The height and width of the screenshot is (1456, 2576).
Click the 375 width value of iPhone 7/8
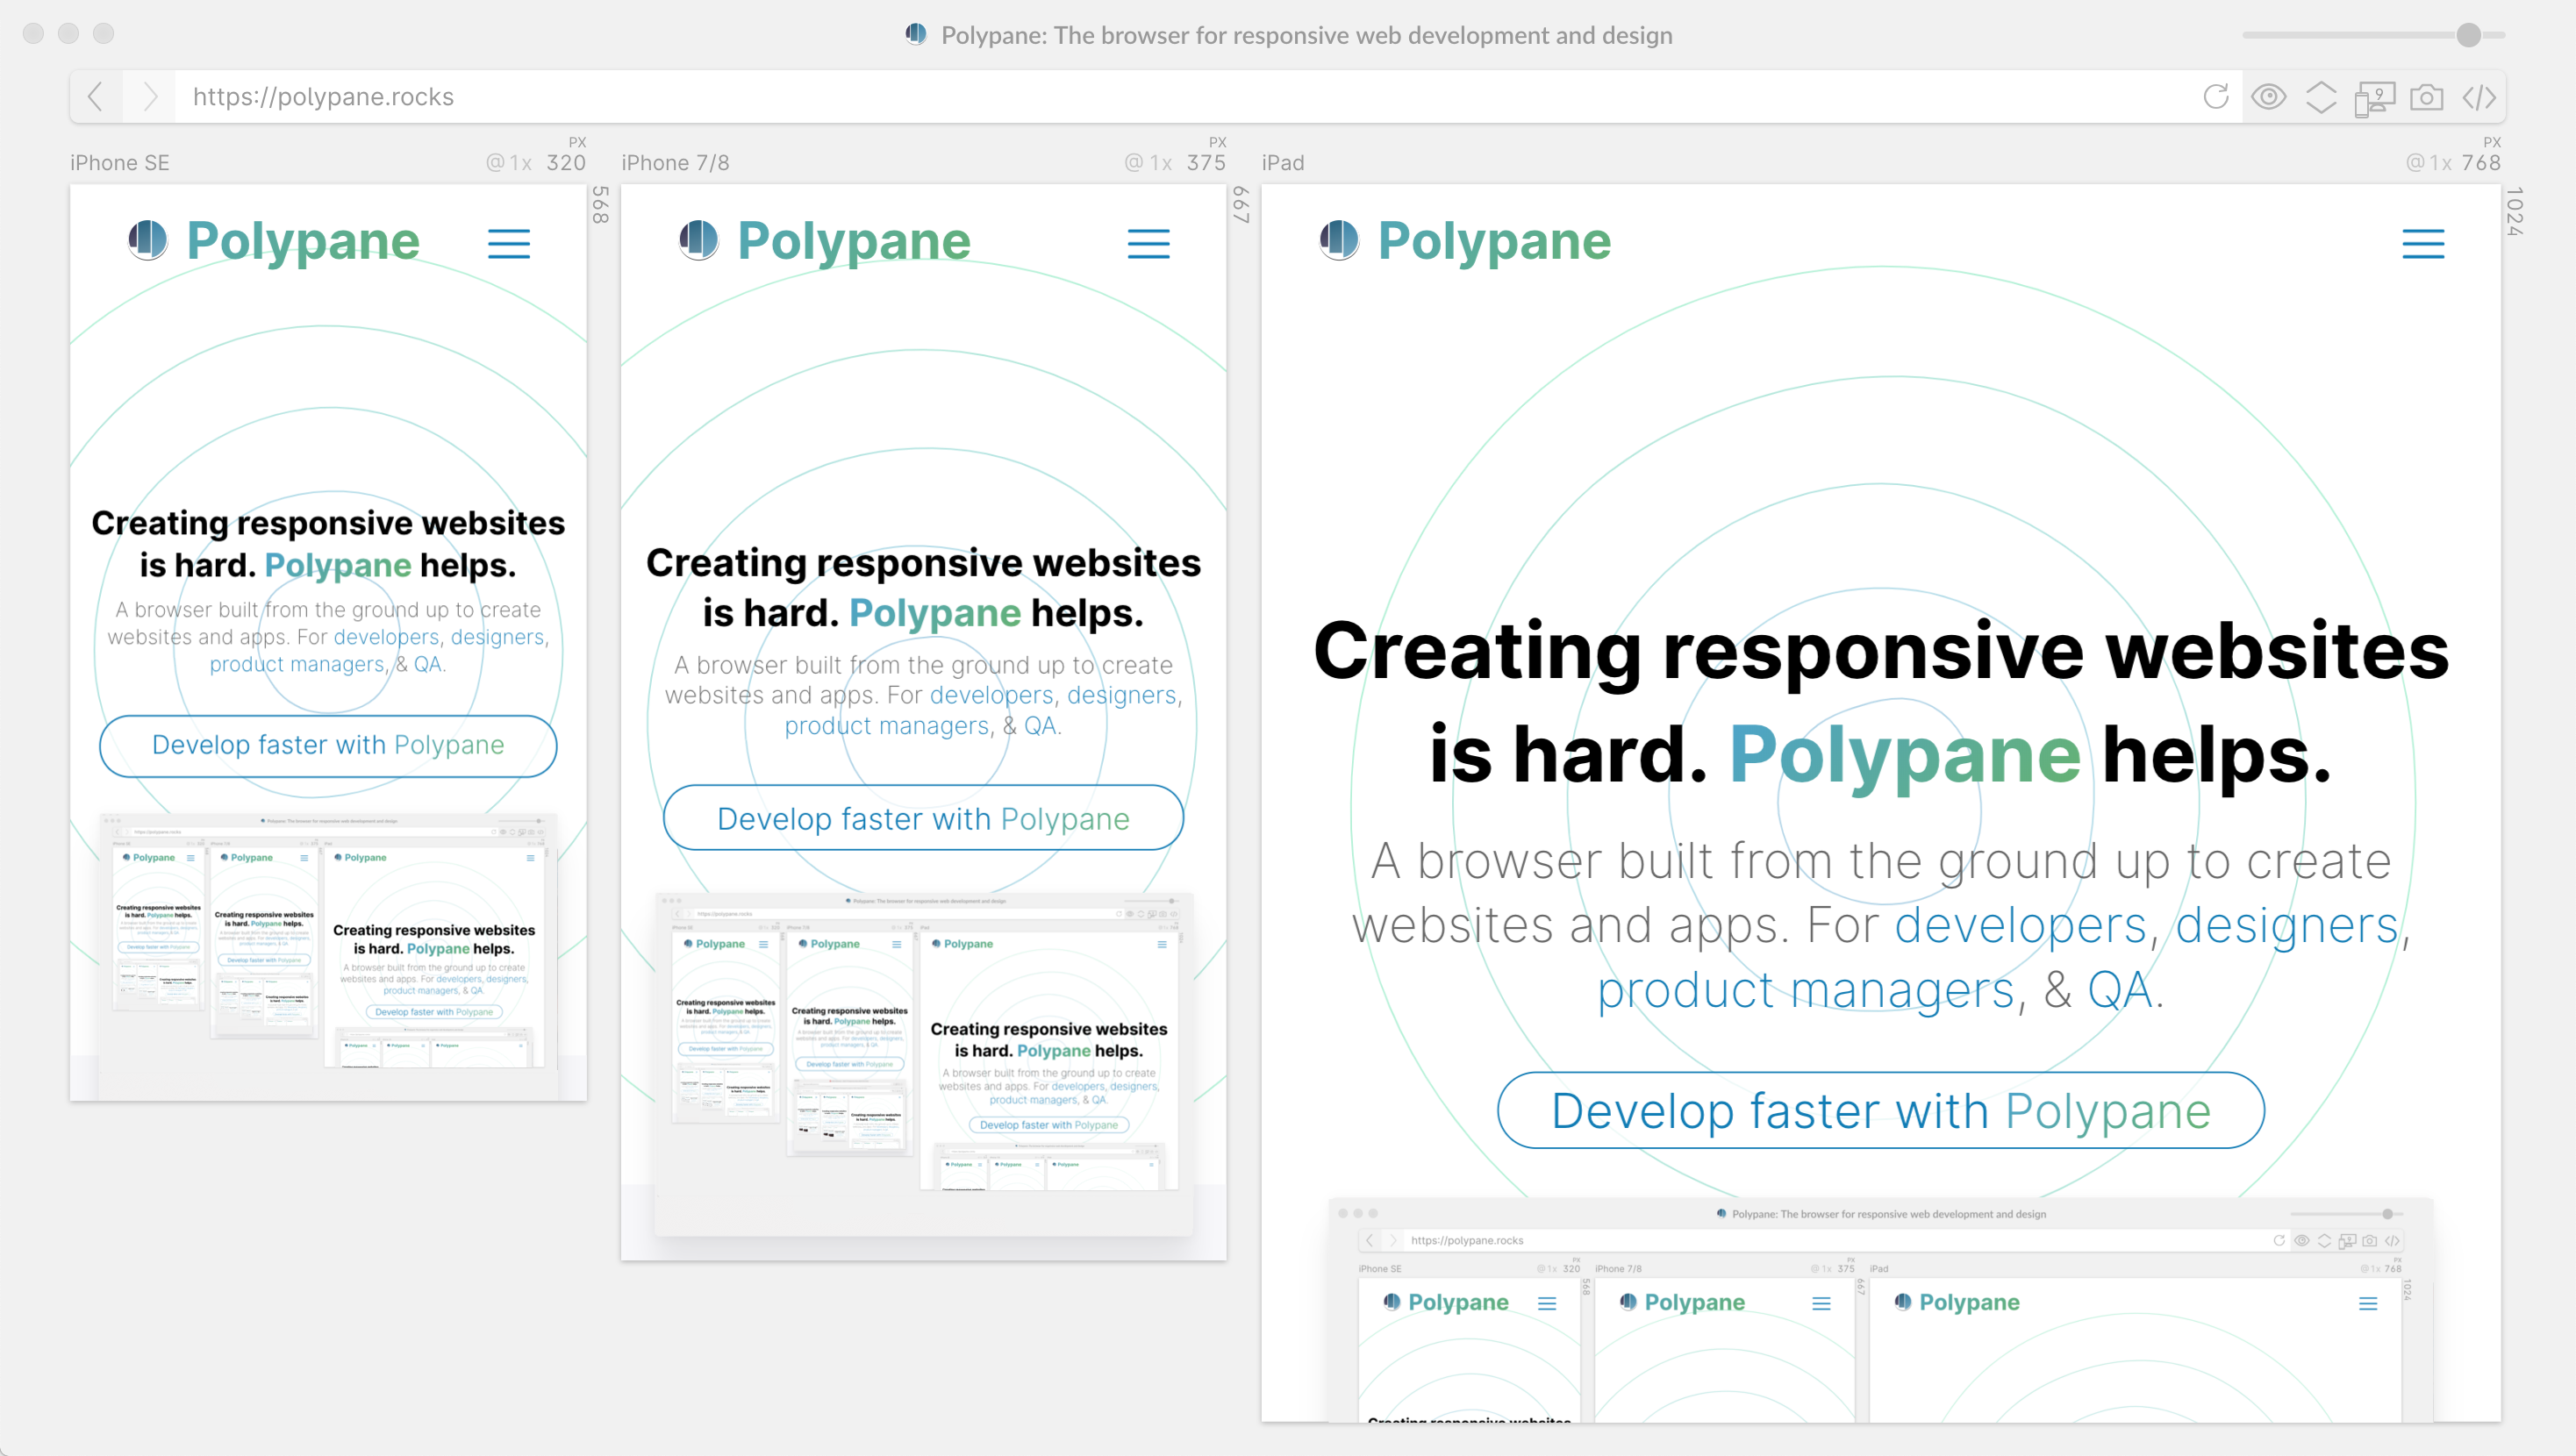tap(1206, 163)
